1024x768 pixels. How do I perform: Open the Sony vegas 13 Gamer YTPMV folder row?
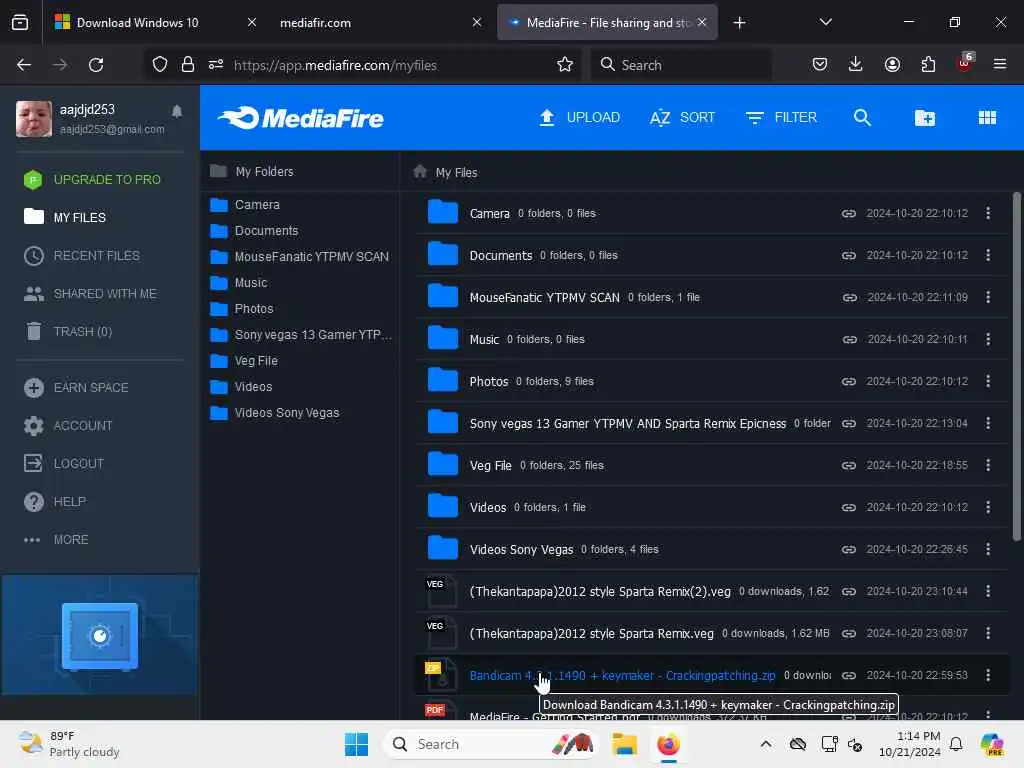[x=711, y=423]
